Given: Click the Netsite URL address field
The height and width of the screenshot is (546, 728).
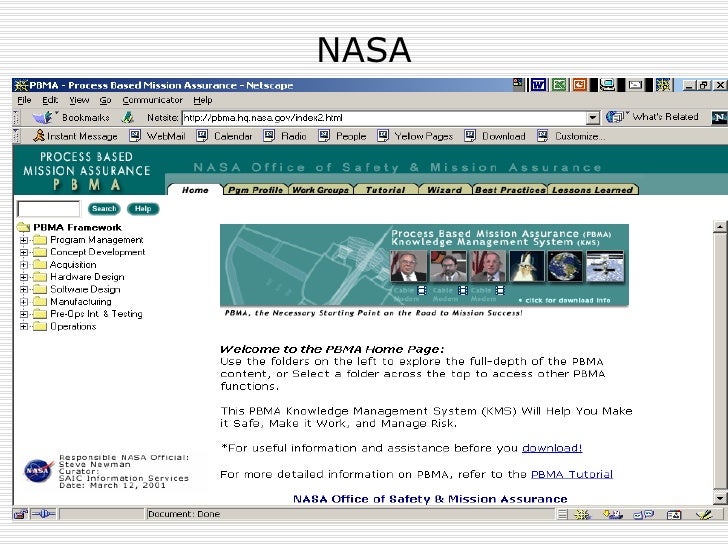Looking at the screenshot, I should [384, 117].
